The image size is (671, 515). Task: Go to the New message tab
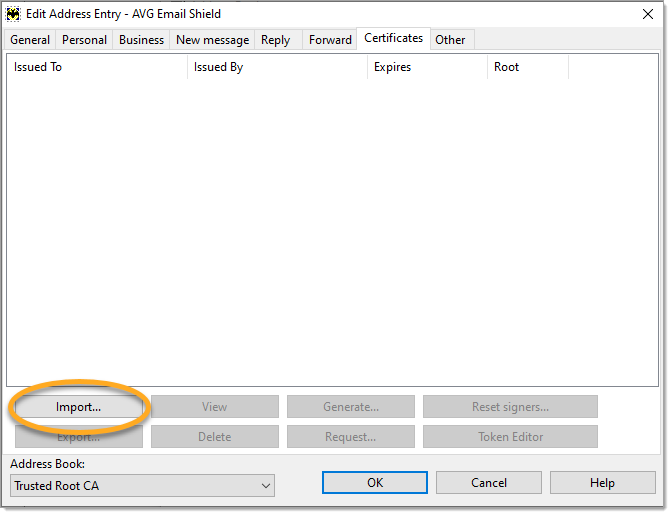point(212,40)
